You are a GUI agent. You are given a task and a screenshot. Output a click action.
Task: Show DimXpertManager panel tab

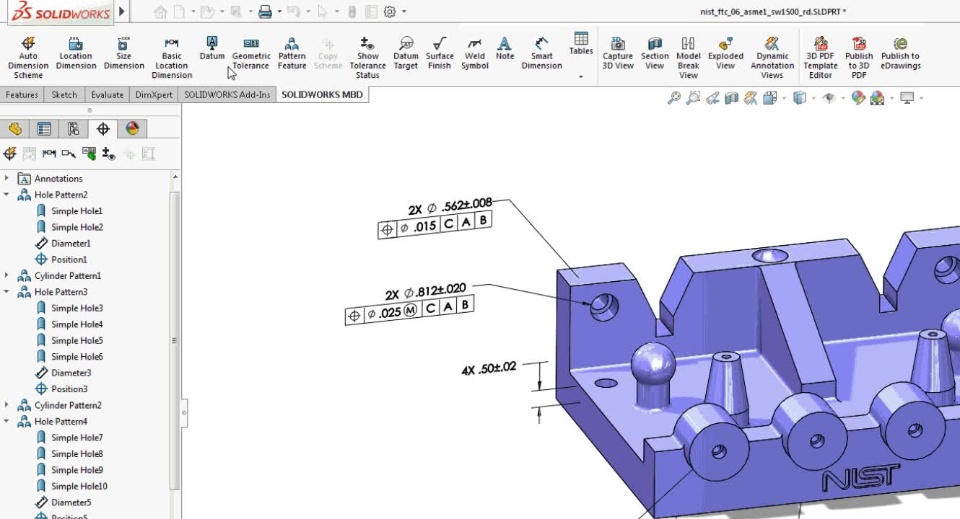point(103,129)
